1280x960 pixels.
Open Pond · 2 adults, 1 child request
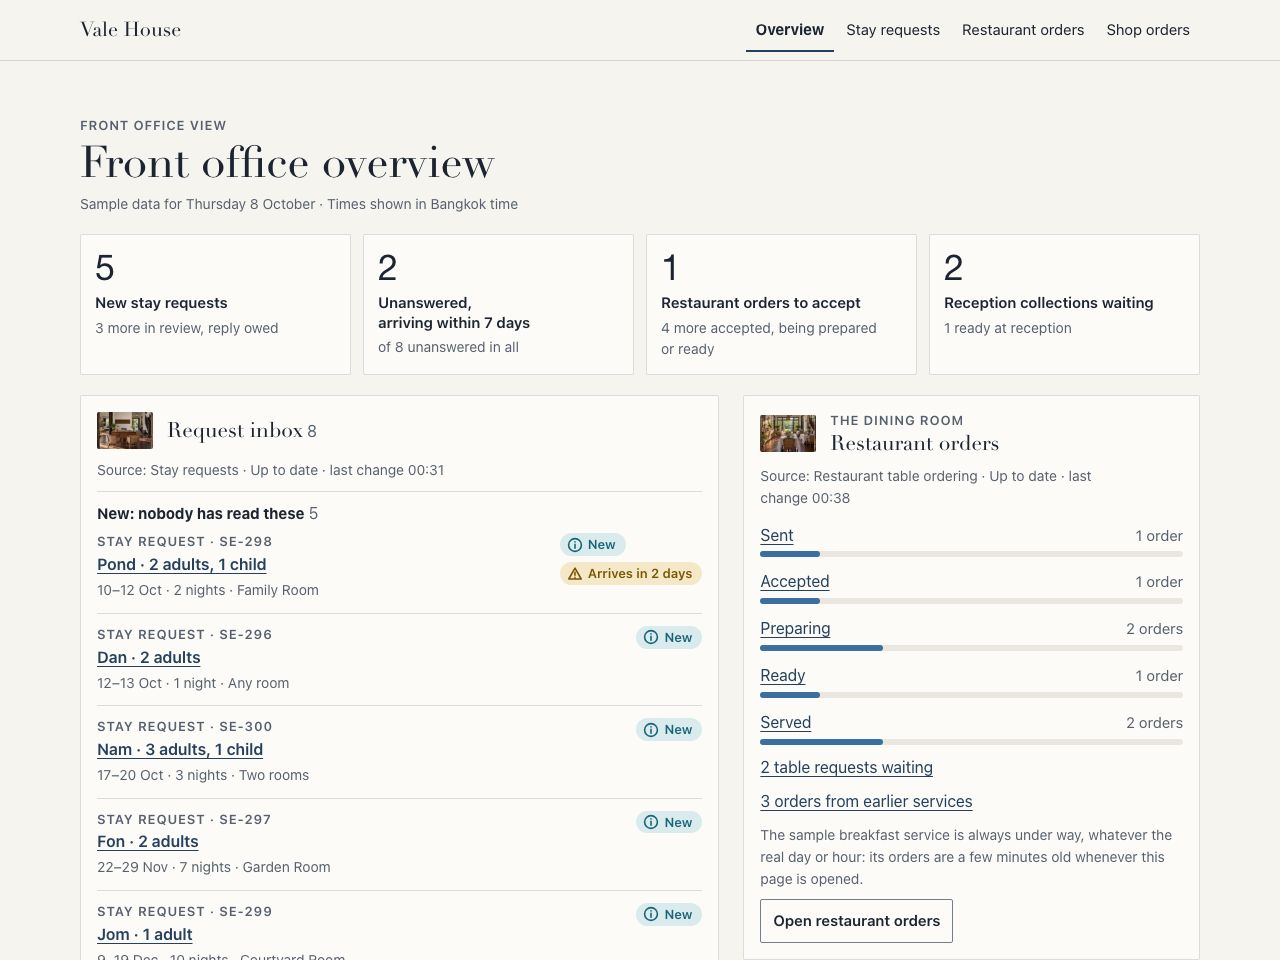182,564
